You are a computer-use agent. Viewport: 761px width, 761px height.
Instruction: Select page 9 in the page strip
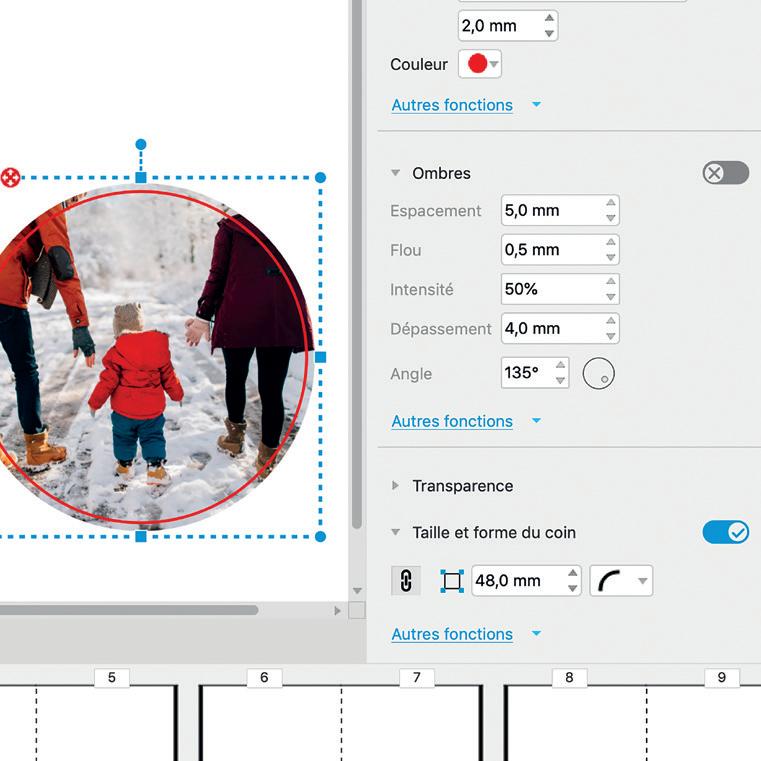click(722, 678)
